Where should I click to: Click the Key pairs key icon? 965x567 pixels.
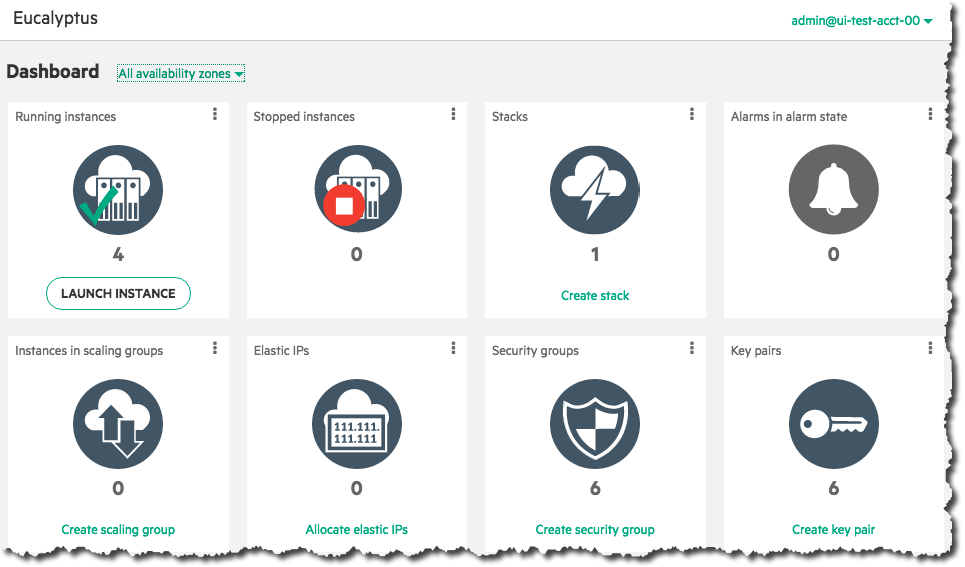tap(833, 424)
